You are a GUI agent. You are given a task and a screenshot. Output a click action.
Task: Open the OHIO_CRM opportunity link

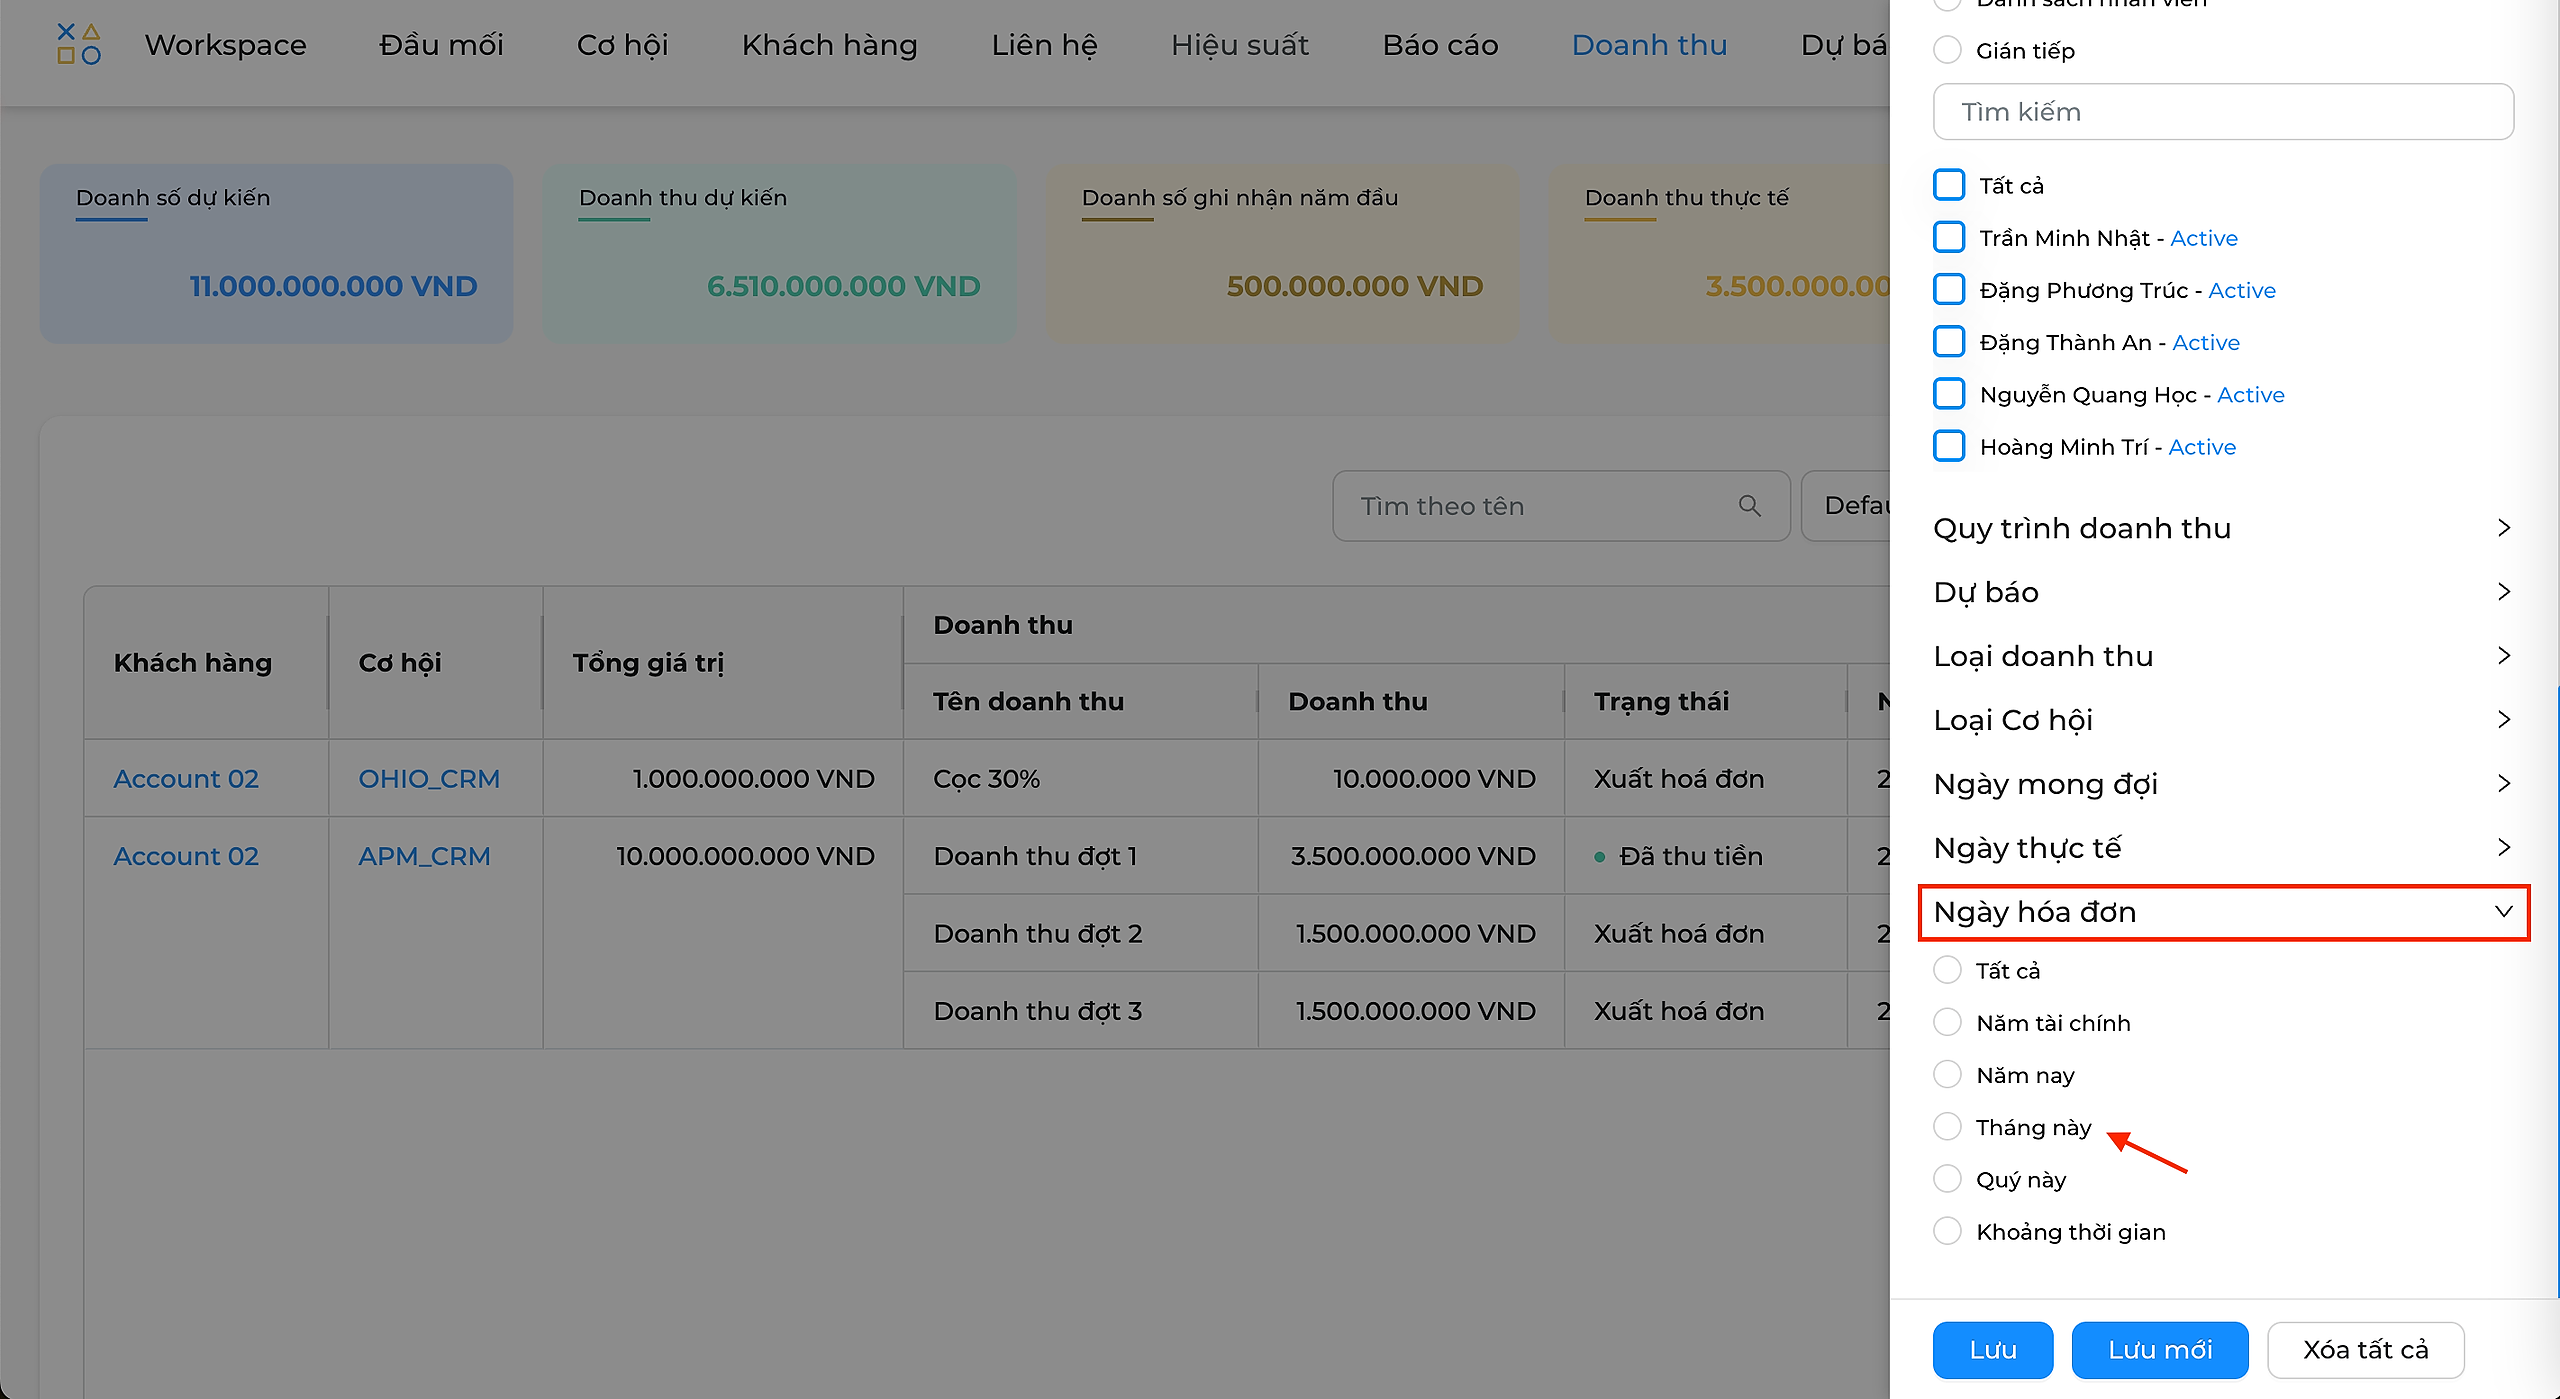(429, 779)
